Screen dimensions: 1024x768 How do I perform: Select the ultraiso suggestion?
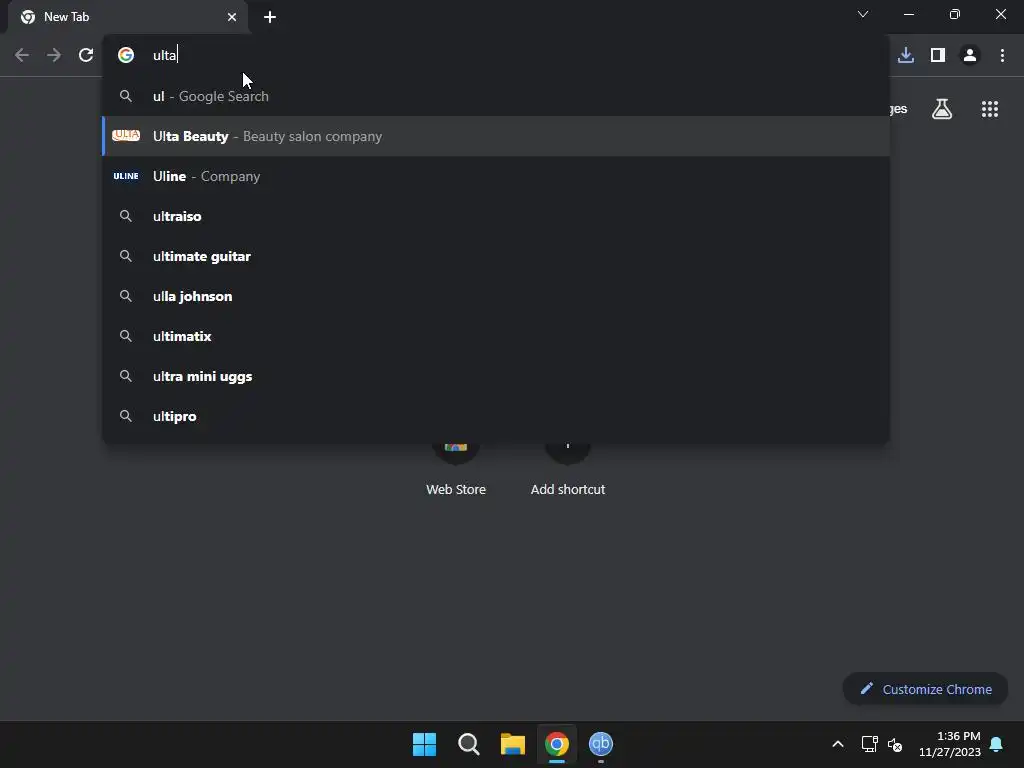point(496,216)
